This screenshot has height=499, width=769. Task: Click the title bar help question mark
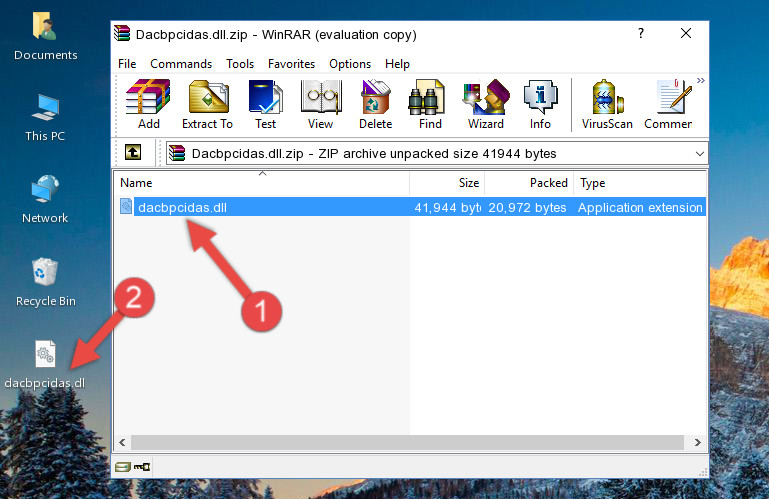pos(641,33)
